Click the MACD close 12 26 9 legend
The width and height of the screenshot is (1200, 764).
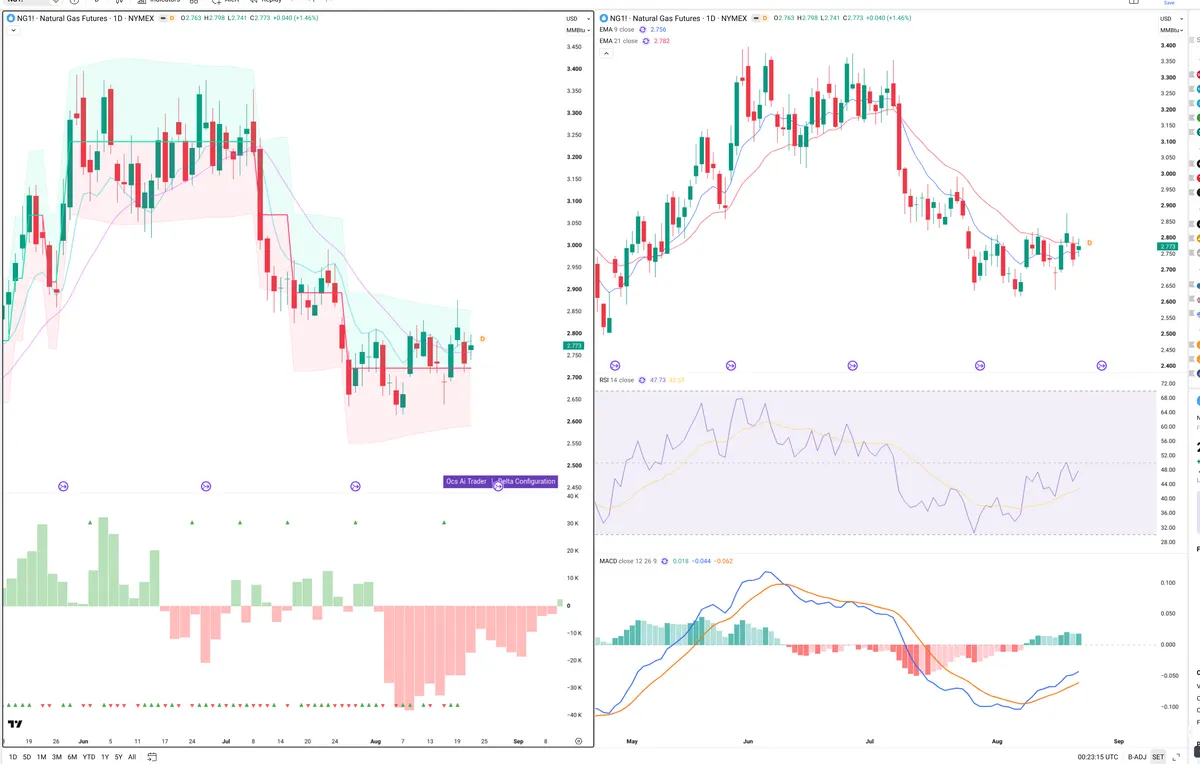coord(627,561)
